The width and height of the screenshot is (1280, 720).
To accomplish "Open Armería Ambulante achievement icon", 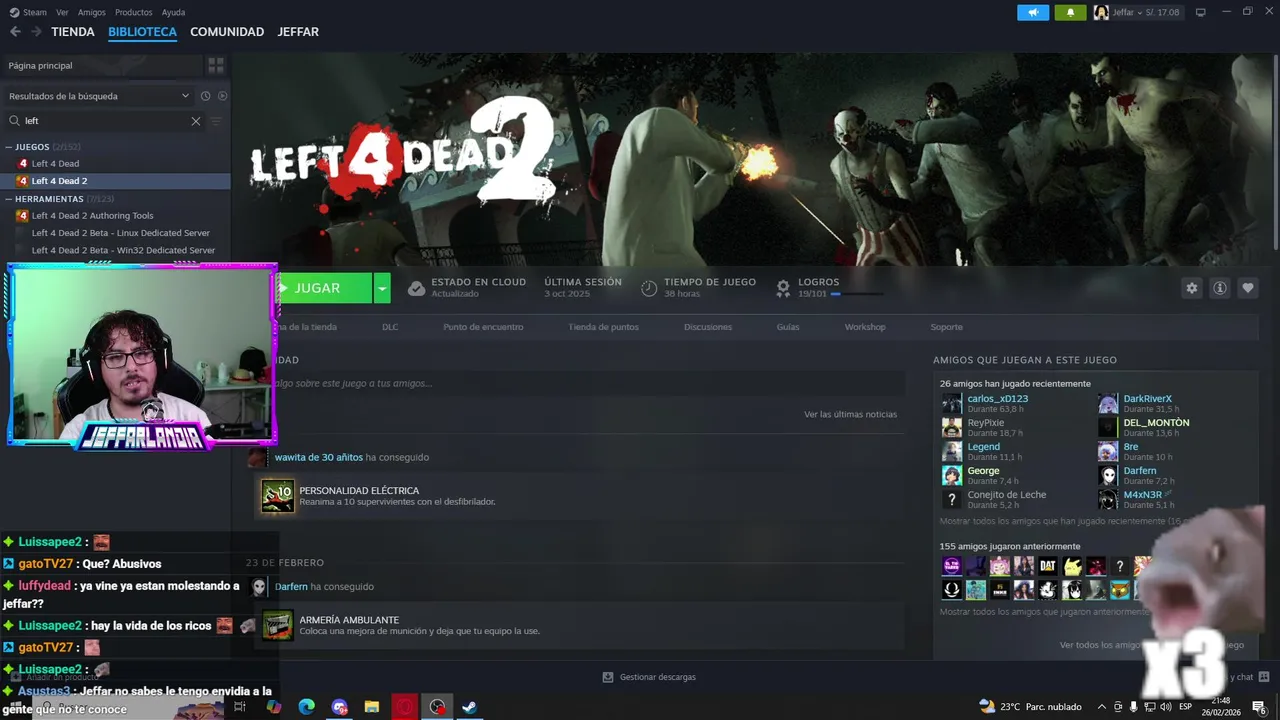I will click(278, 625).
